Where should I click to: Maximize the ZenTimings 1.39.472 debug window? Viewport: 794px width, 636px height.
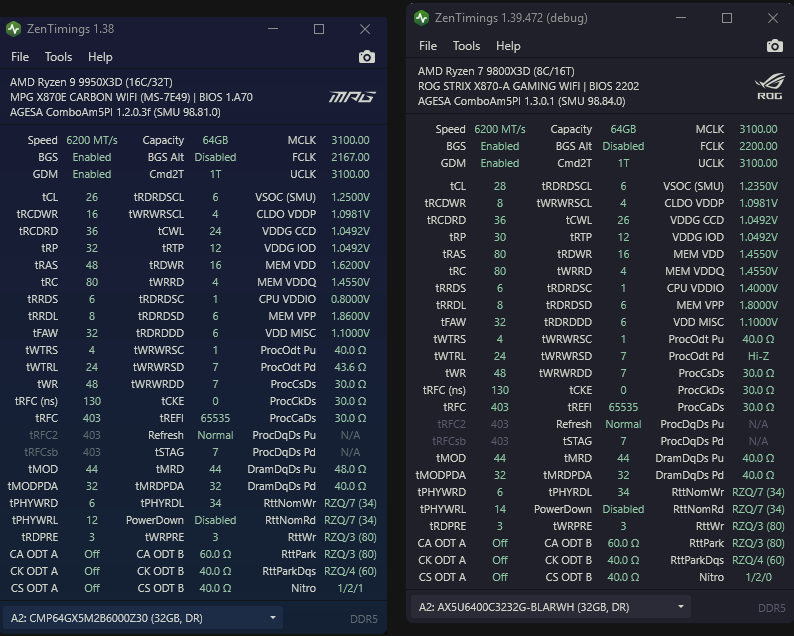(x=727, y=18)
